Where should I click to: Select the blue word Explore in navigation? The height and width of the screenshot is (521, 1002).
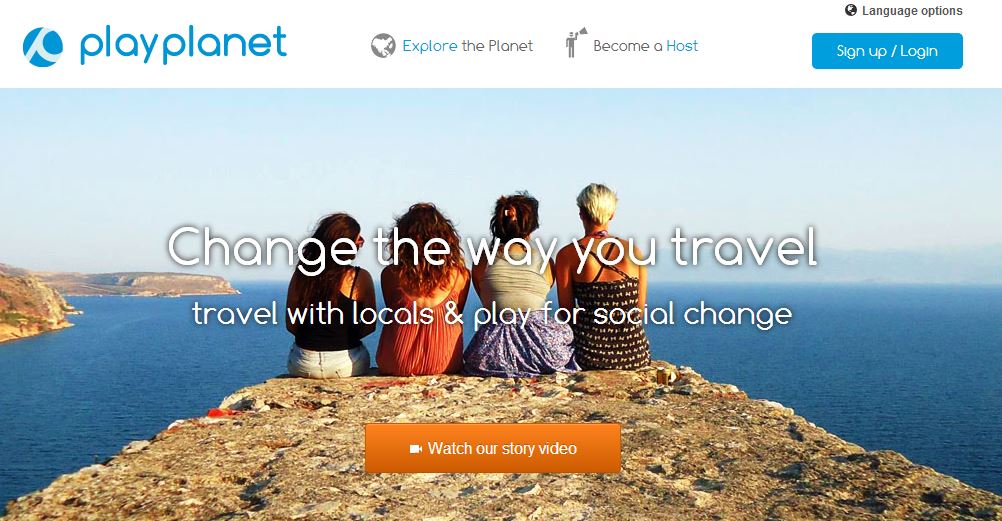point(429,46)
